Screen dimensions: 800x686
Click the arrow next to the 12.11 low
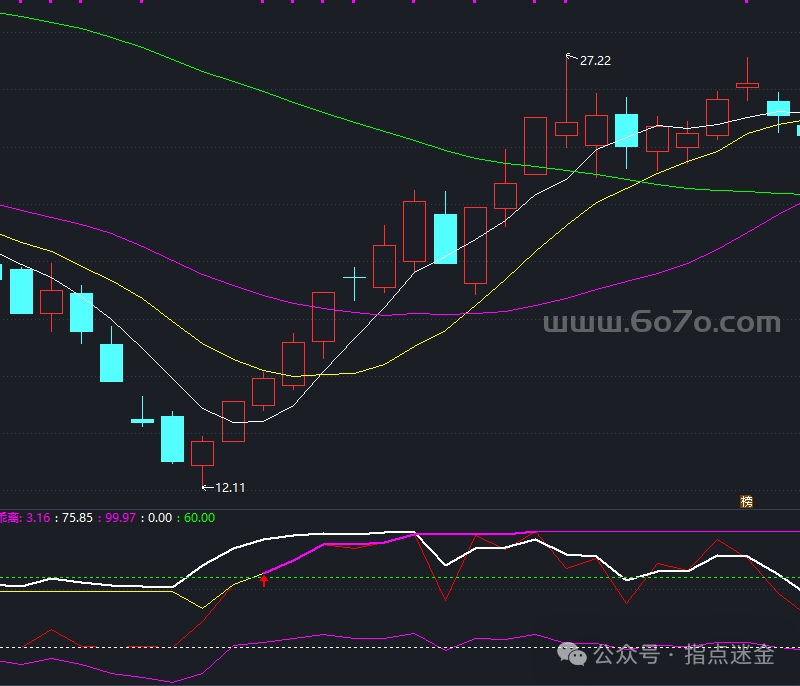click(x=207, y=488)
